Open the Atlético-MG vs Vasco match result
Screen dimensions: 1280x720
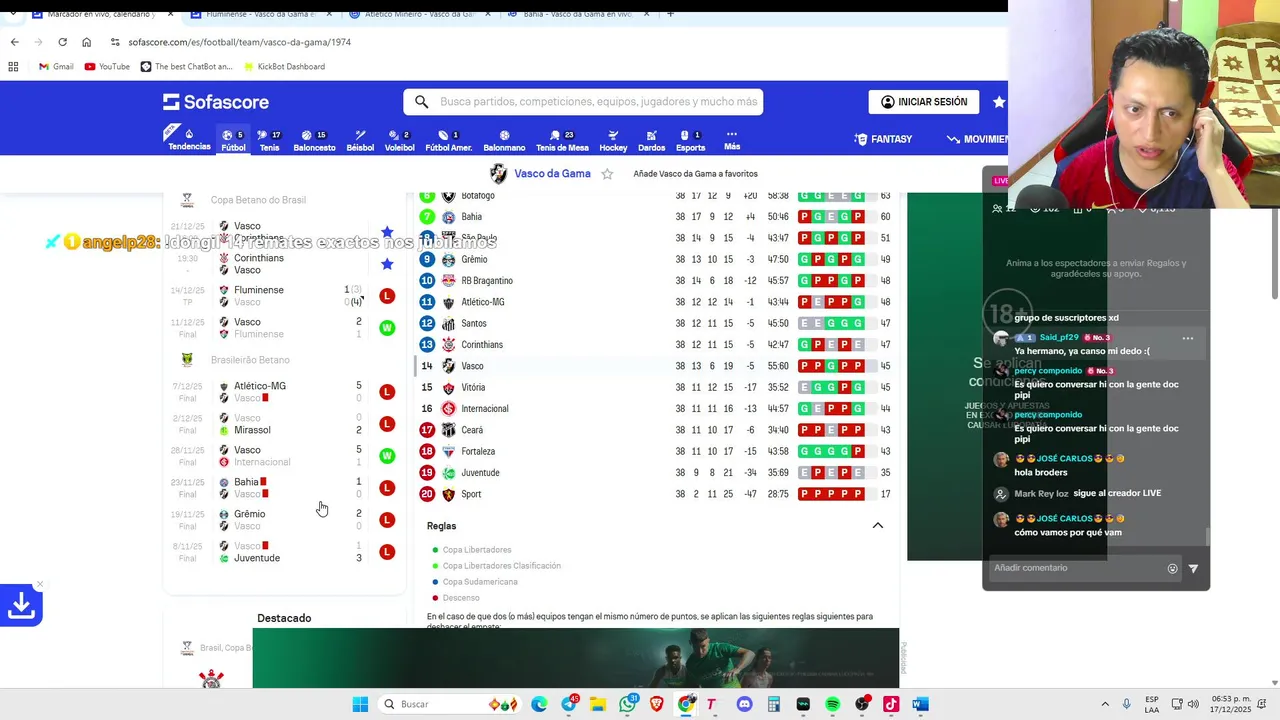click(x=284, y=392)
